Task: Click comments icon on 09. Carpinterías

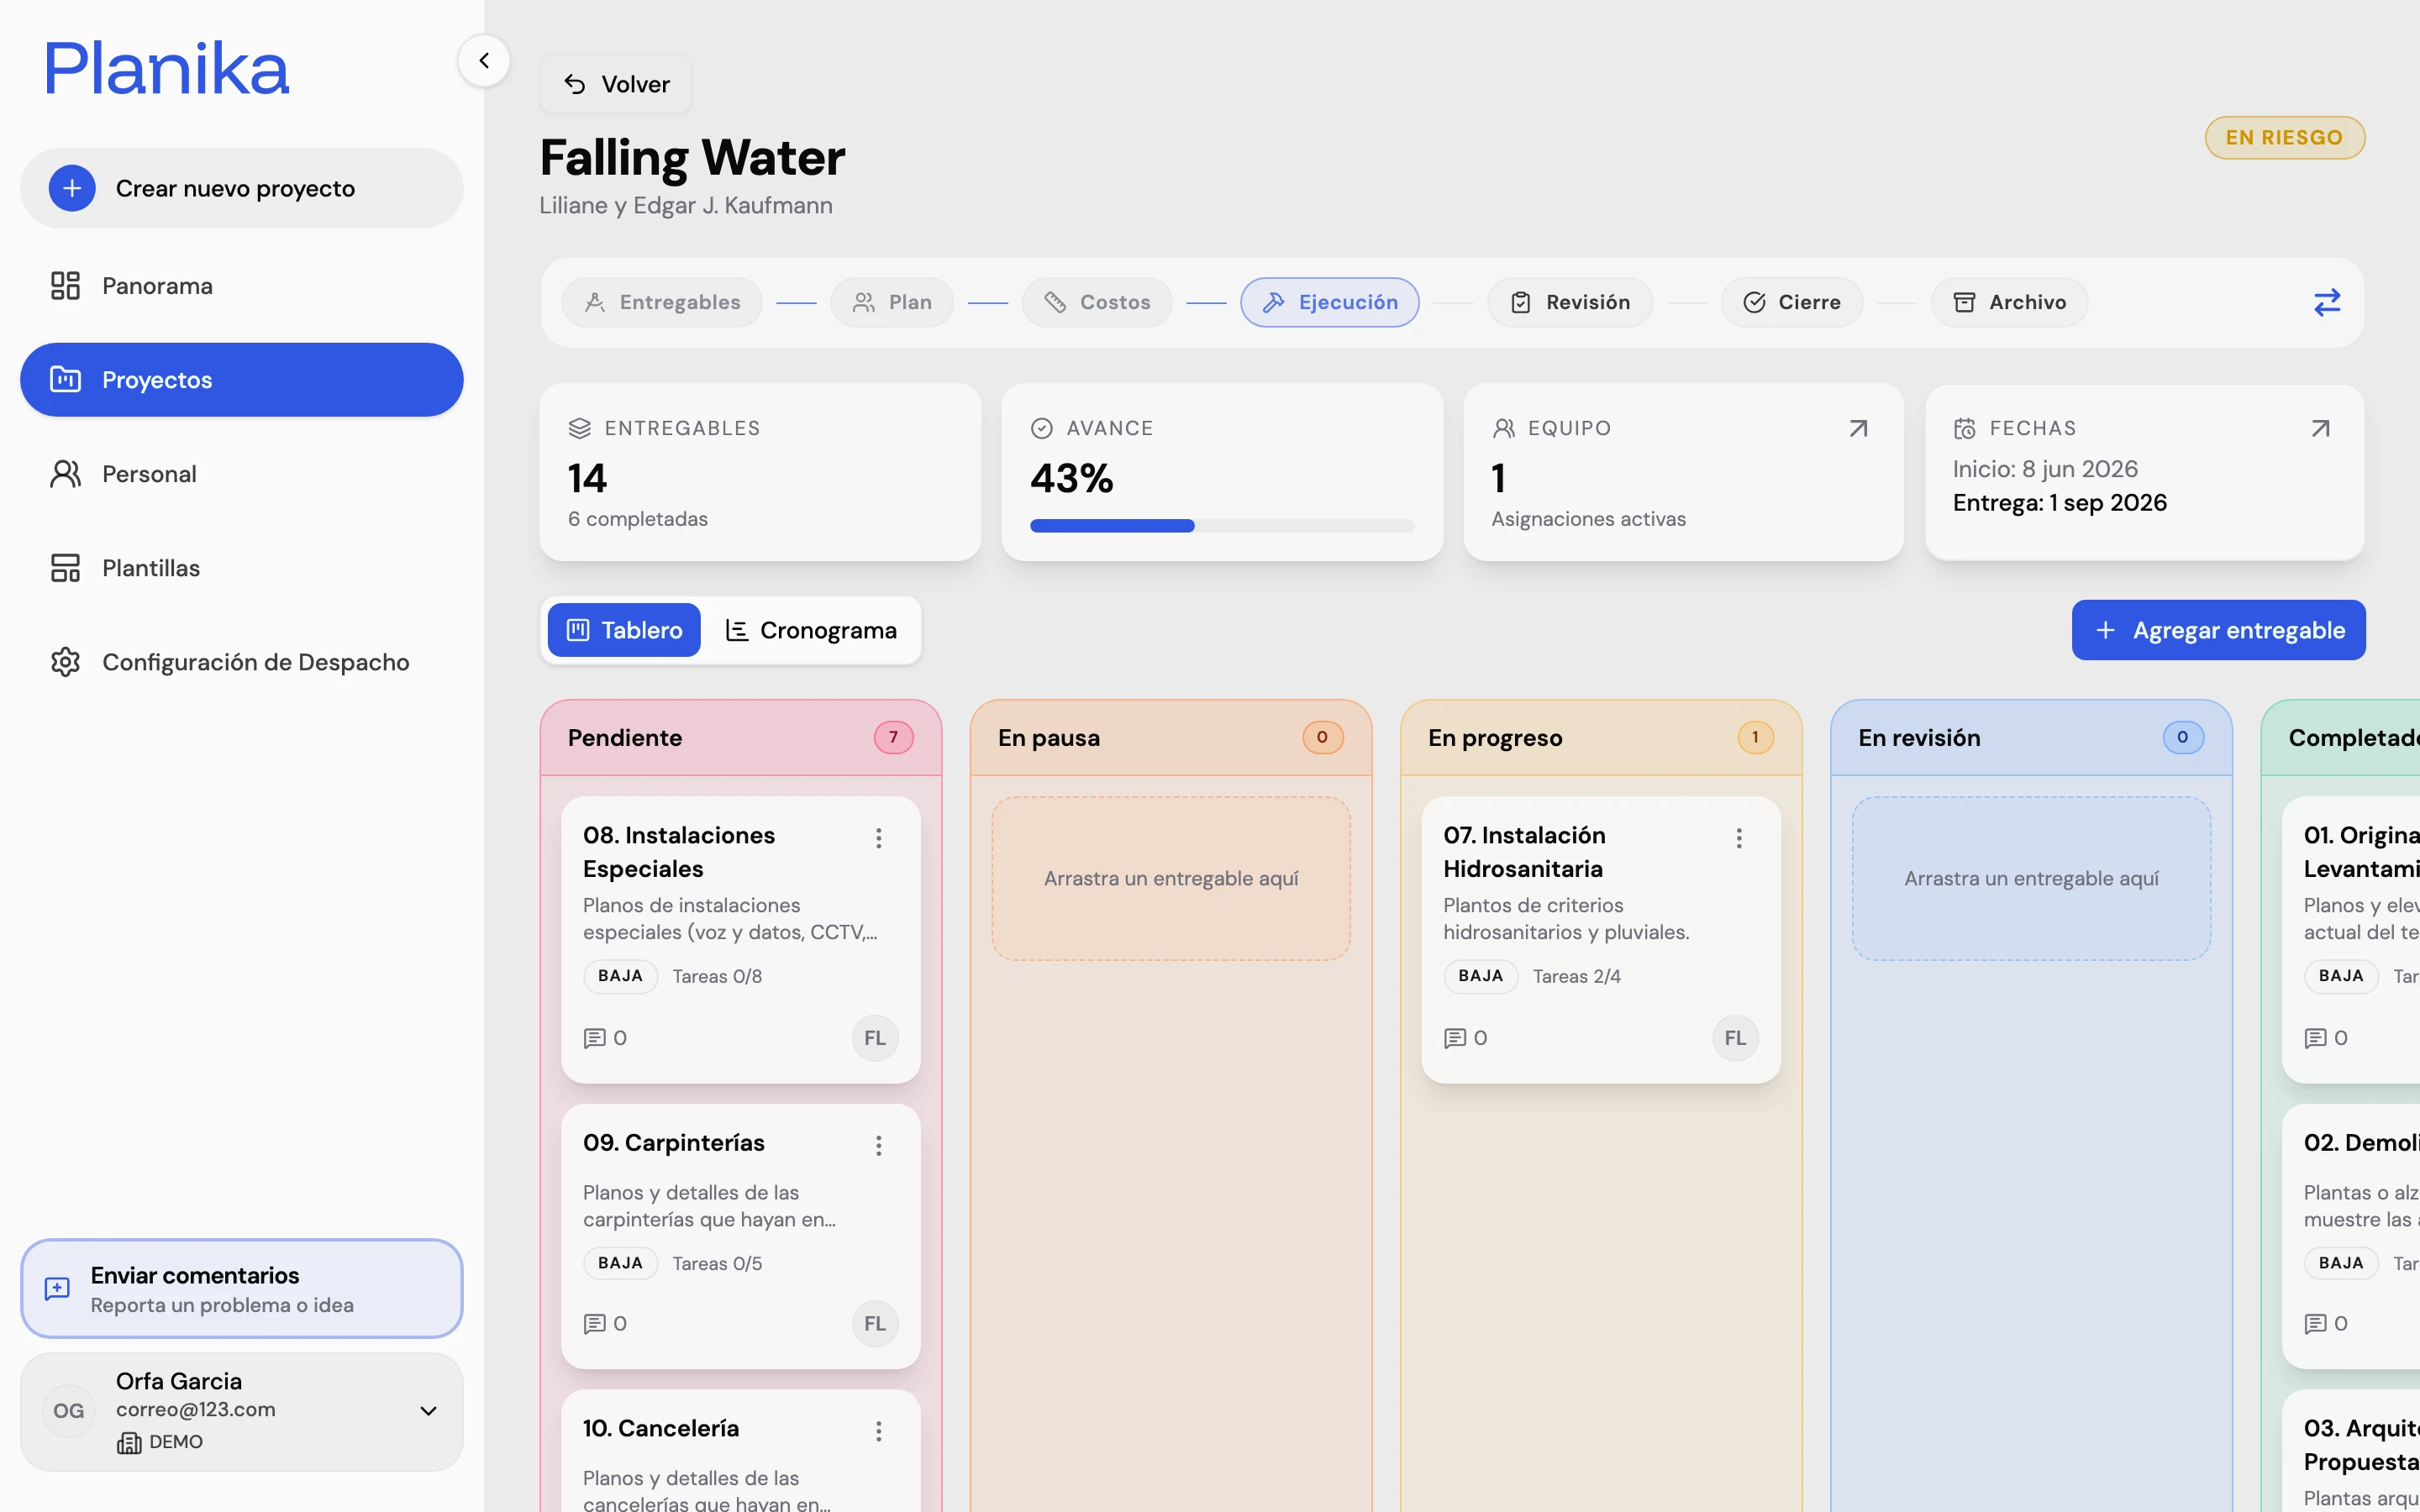Action: click(x=595, y=1324)
